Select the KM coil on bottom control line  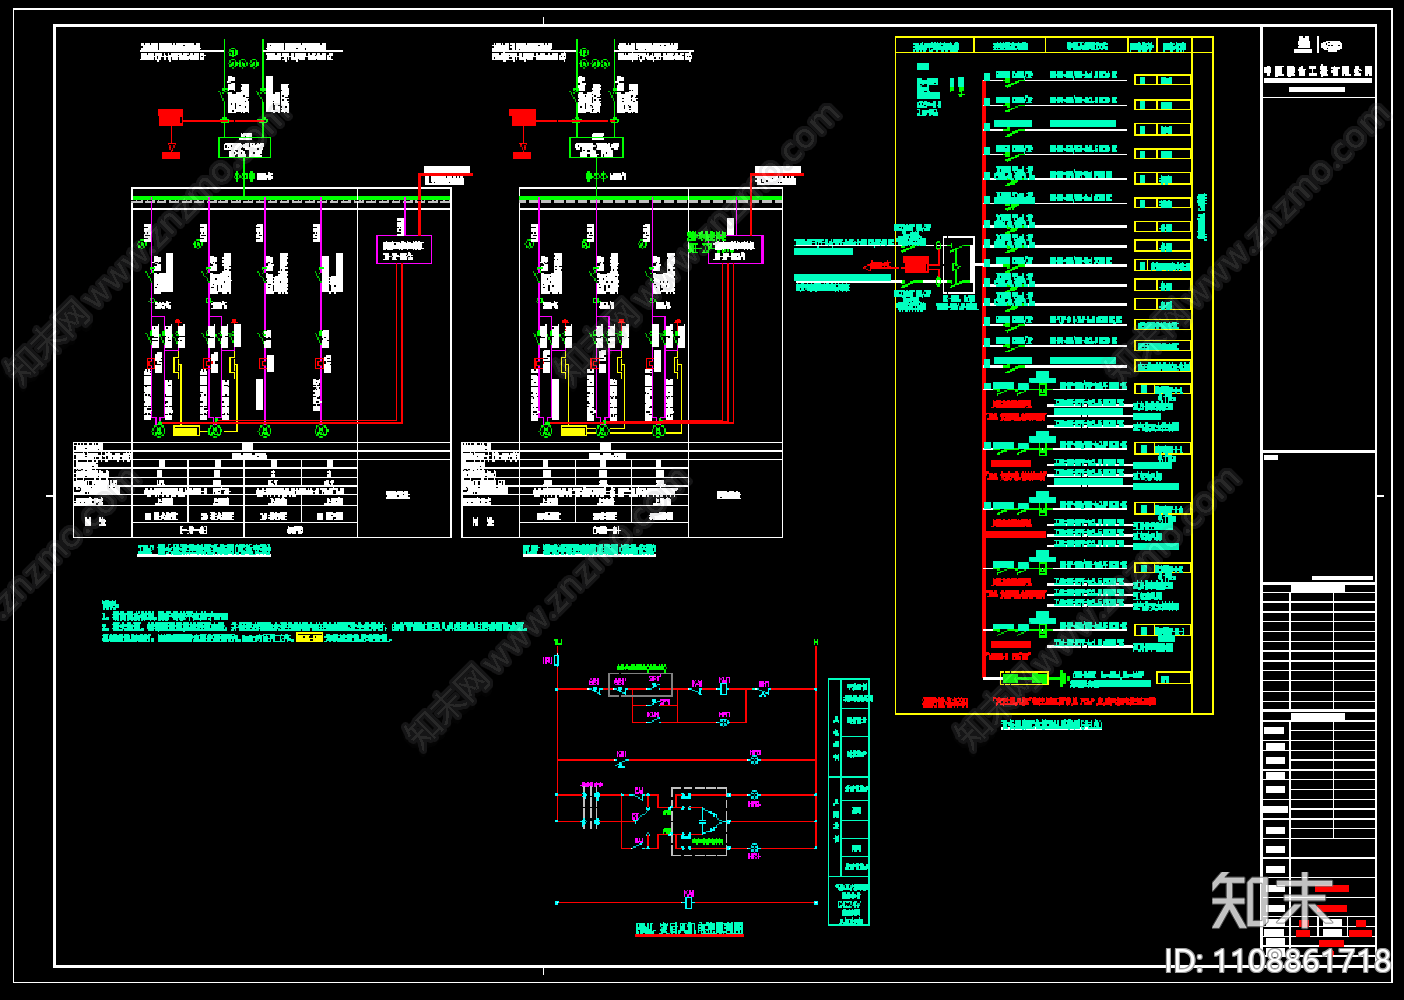coord(688,902)
